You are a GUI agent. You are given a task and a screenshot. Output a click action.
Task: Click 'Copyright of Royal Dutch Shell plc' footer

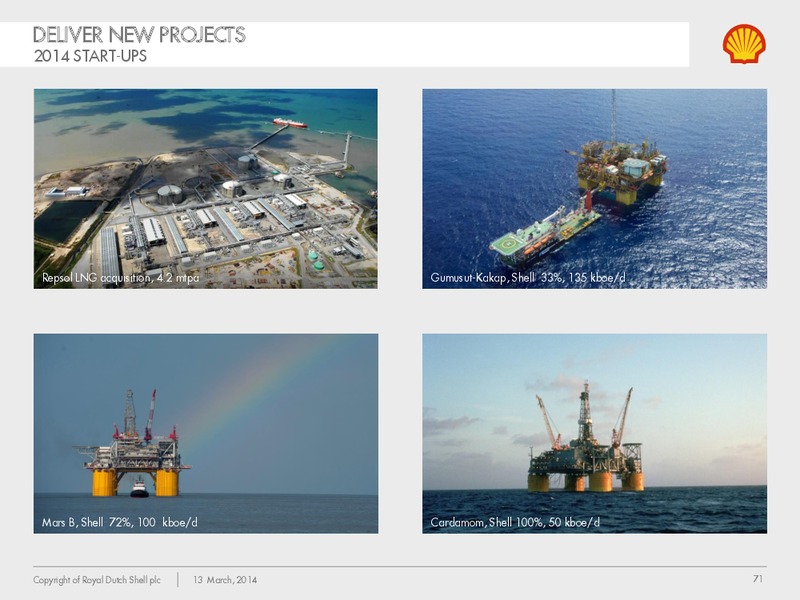click(x=97, y=580)
